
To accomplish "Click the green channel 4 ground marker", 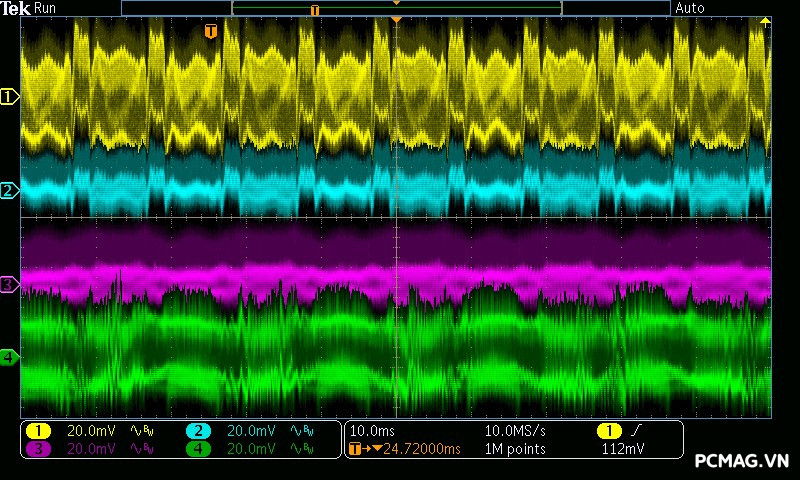I will pos(10,357).
